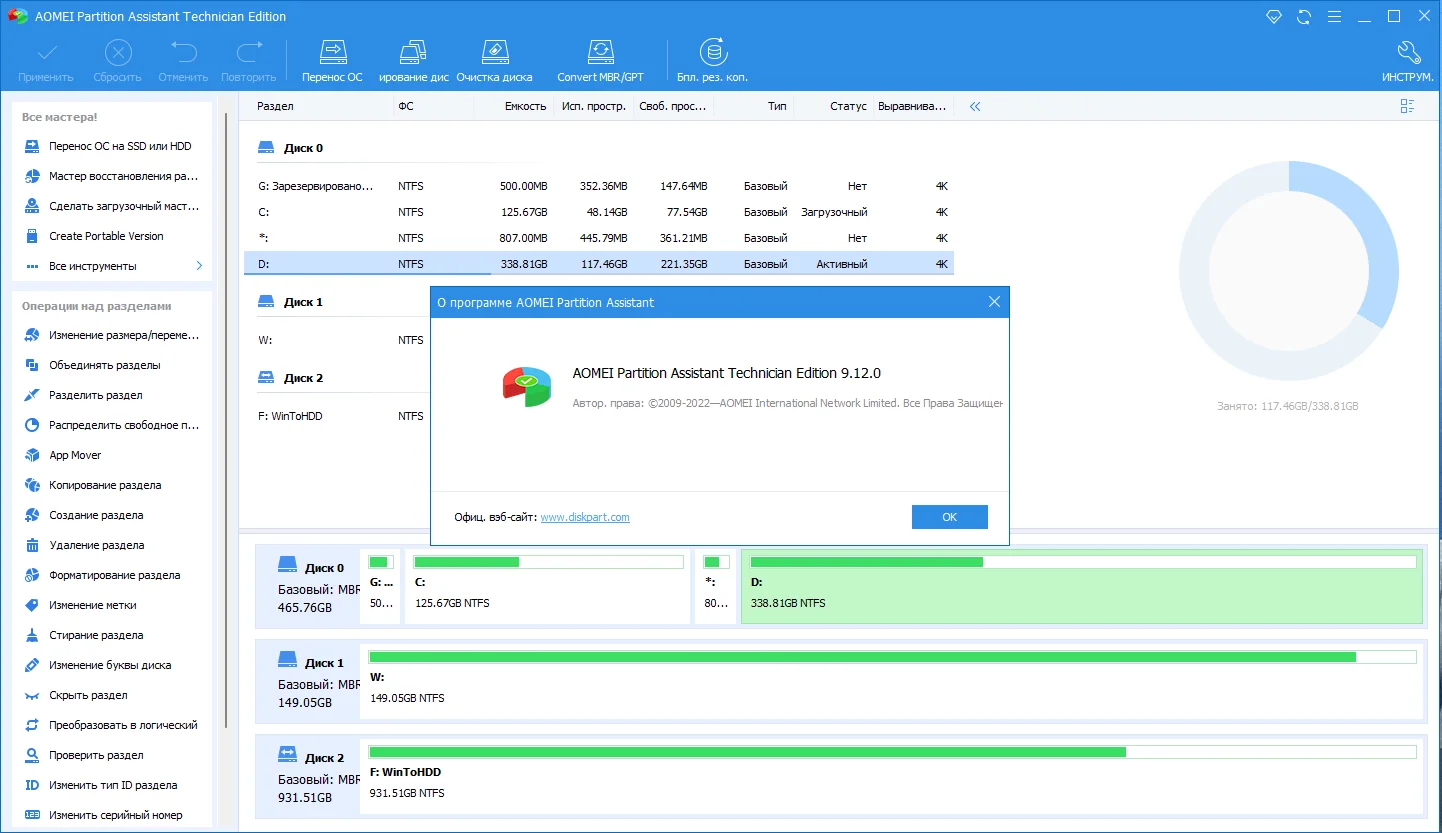Image resolution: width=1442 pixels, height=833 pixels.
Task: Click the Undo (Отменить) arrow icon
Action: (x=183, y=52)
